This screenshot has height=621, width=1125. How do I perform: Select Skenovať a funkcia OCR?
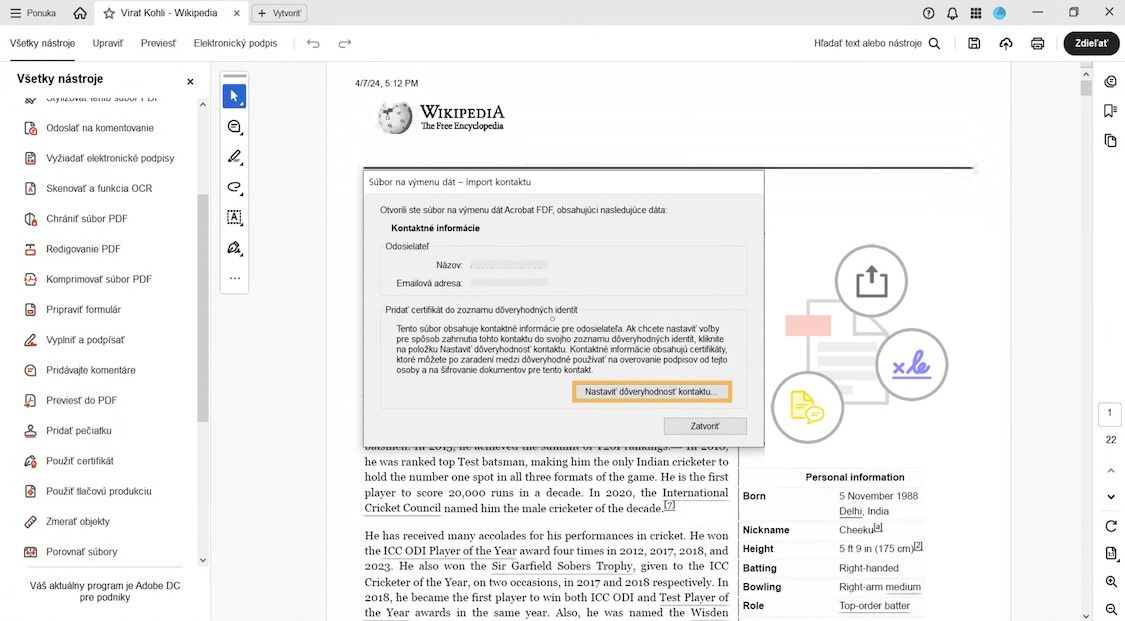tap(99, 188)
